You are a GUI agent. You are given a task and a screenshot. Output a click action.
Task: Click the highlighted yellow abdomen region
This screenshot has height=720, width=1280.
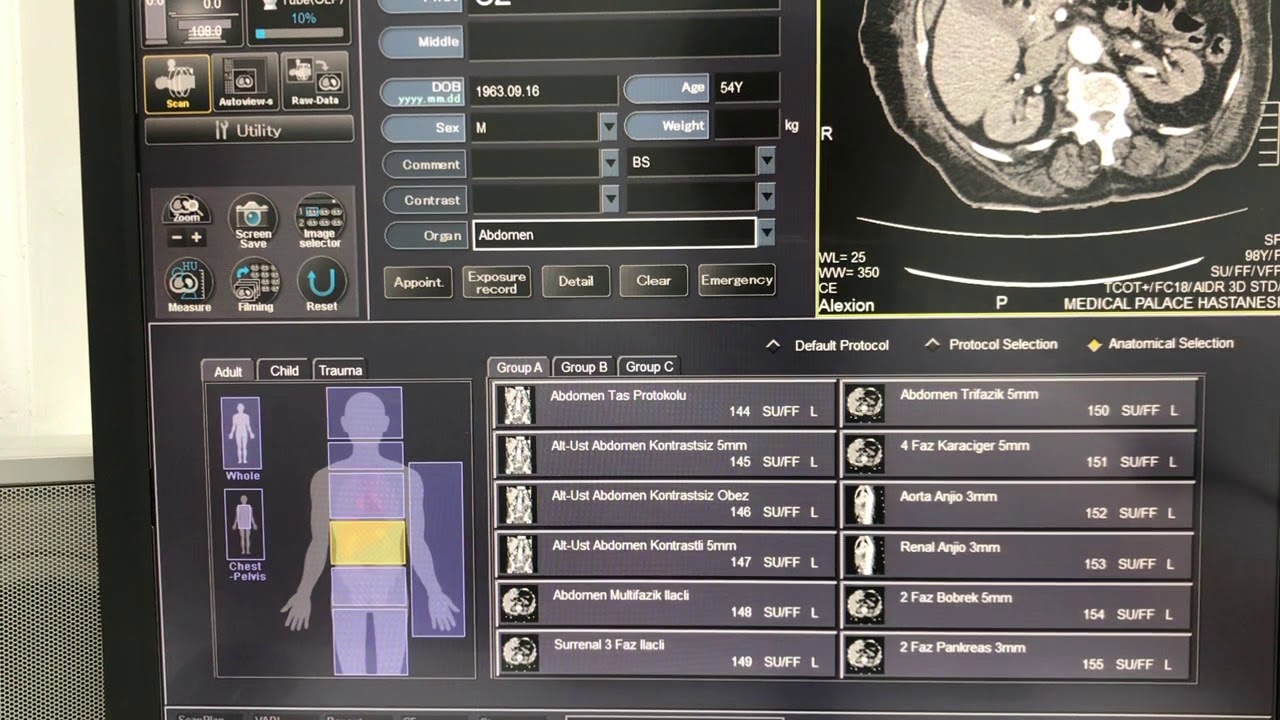pyautogui.click(x=368, y=542)
